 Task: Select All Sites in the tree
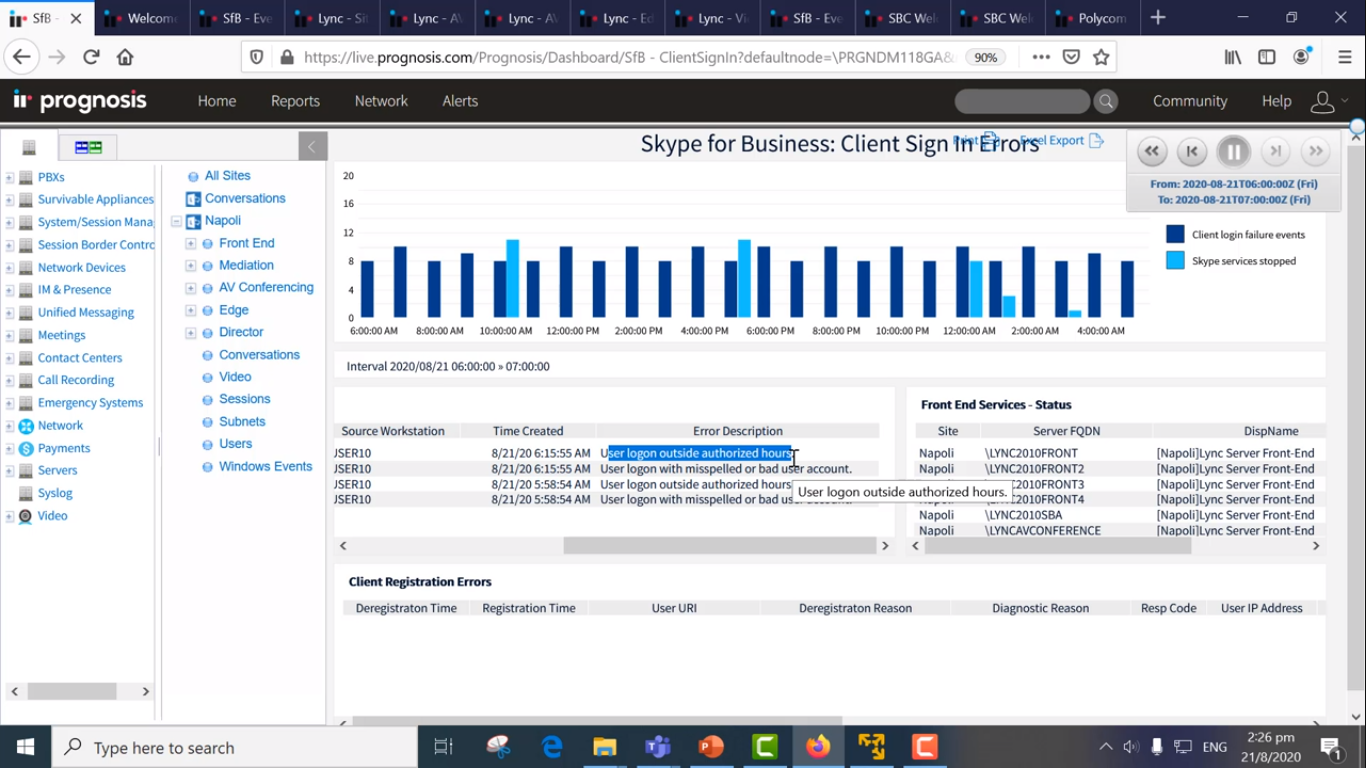[228, 176]
